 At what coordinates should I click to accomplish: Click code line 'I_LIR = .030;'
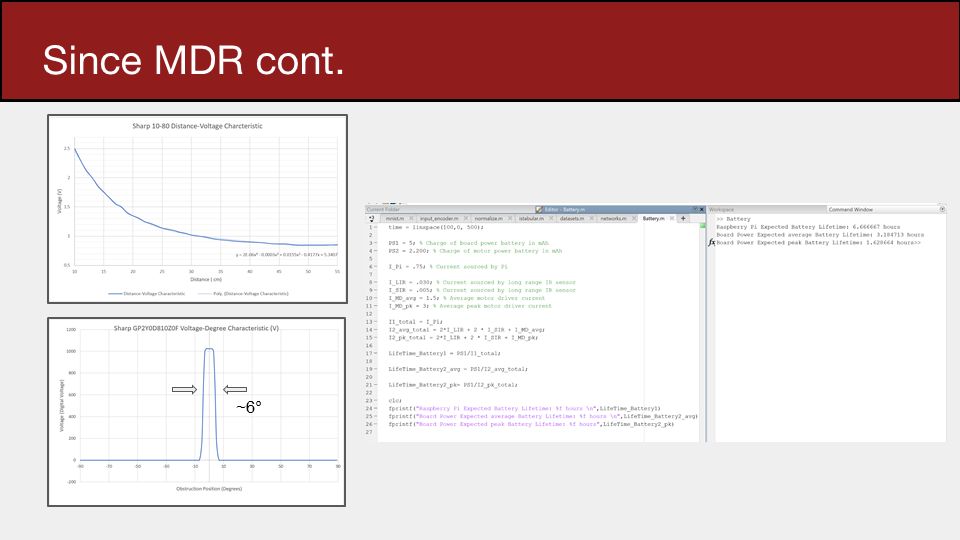[x=482, y=282]
